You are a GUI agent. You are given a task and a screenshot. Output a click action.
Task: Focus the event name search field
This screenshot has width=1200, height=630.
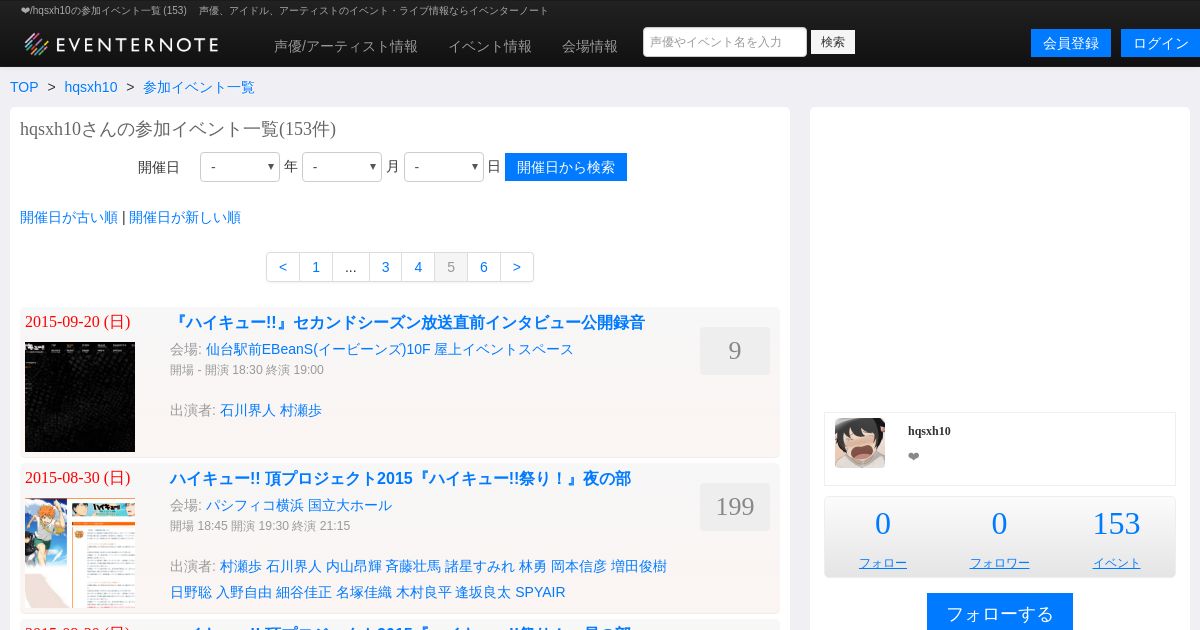[725, 42]
